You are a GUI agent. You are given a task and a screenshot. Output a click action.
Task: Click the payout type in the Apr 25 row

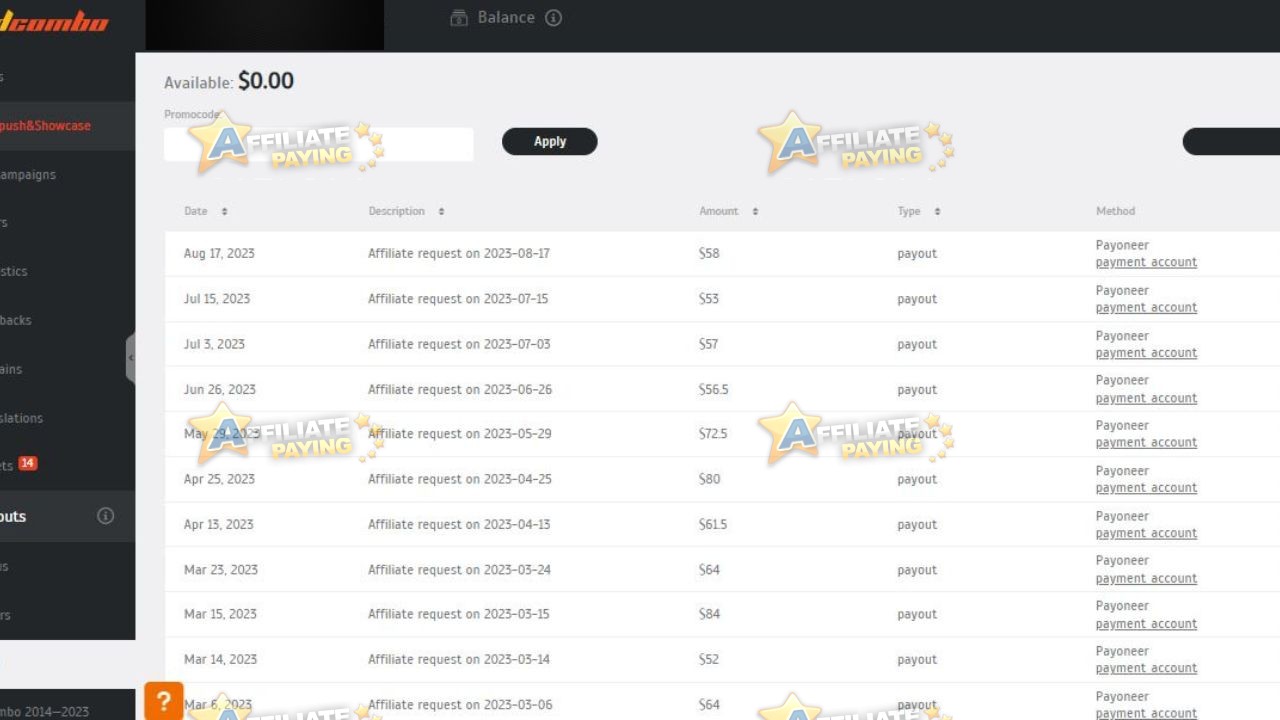(x=917, y=480)
